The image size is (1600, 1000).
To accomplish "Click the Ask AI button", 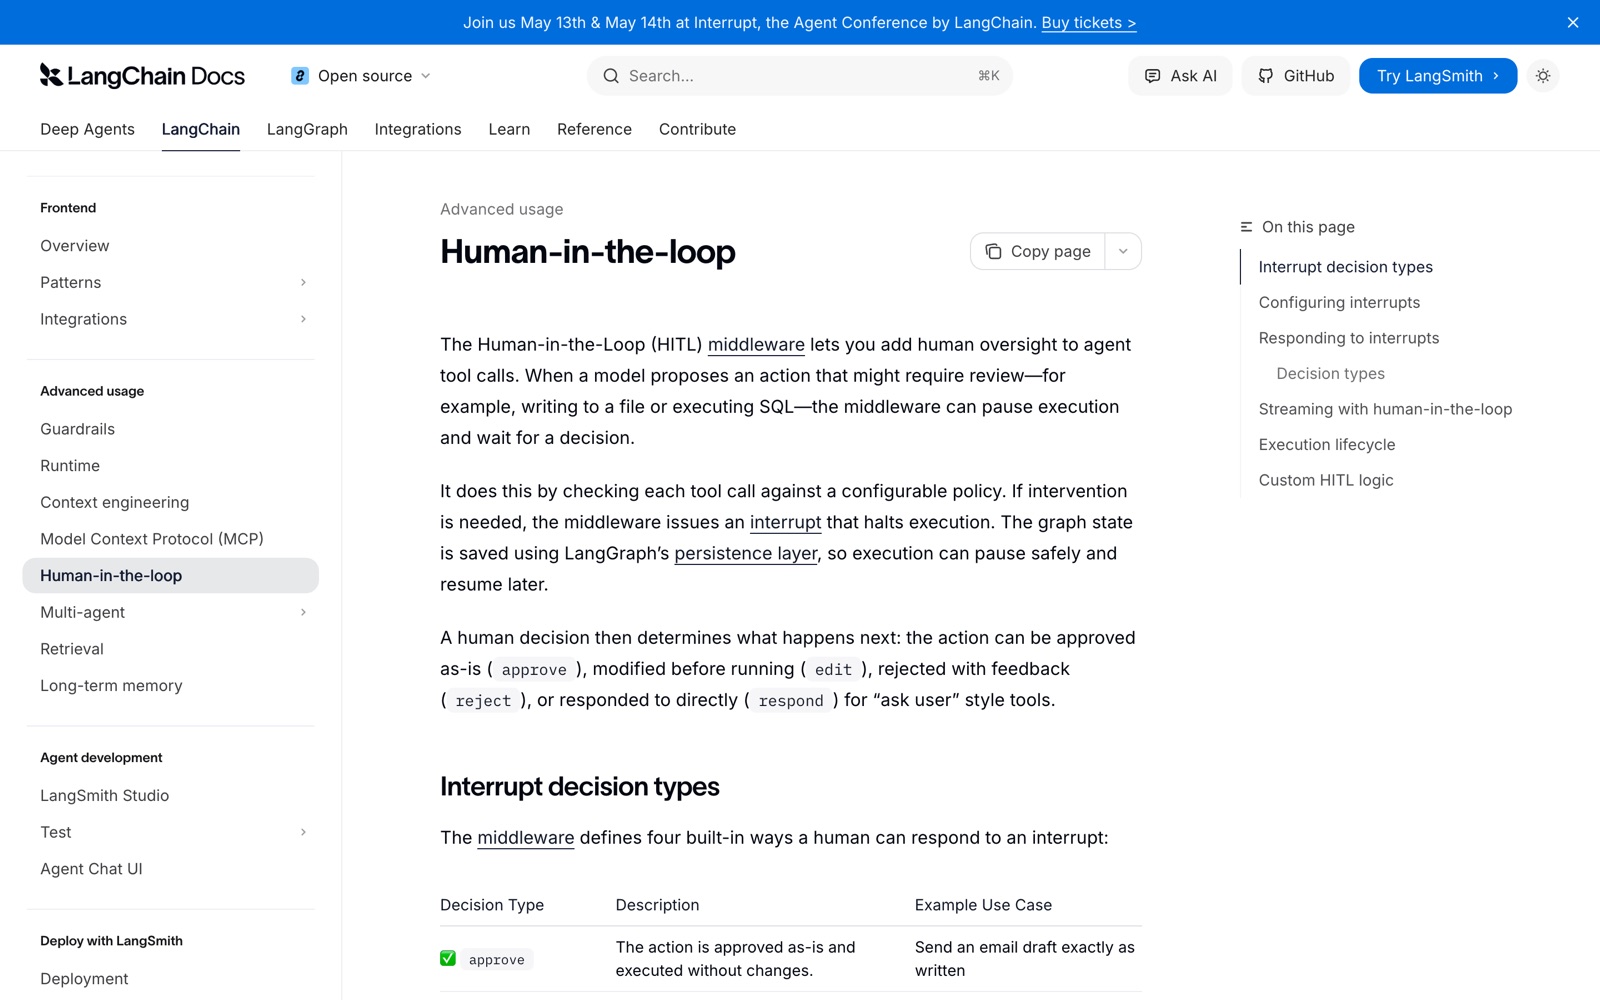I will point(1181,76).
